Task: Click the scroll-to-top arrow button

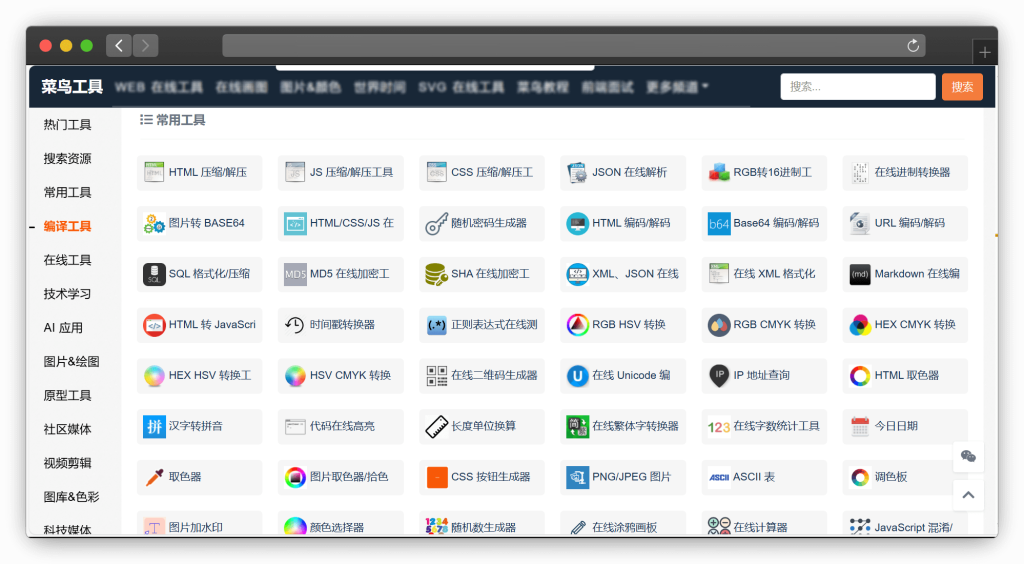Action: (968, 494)
